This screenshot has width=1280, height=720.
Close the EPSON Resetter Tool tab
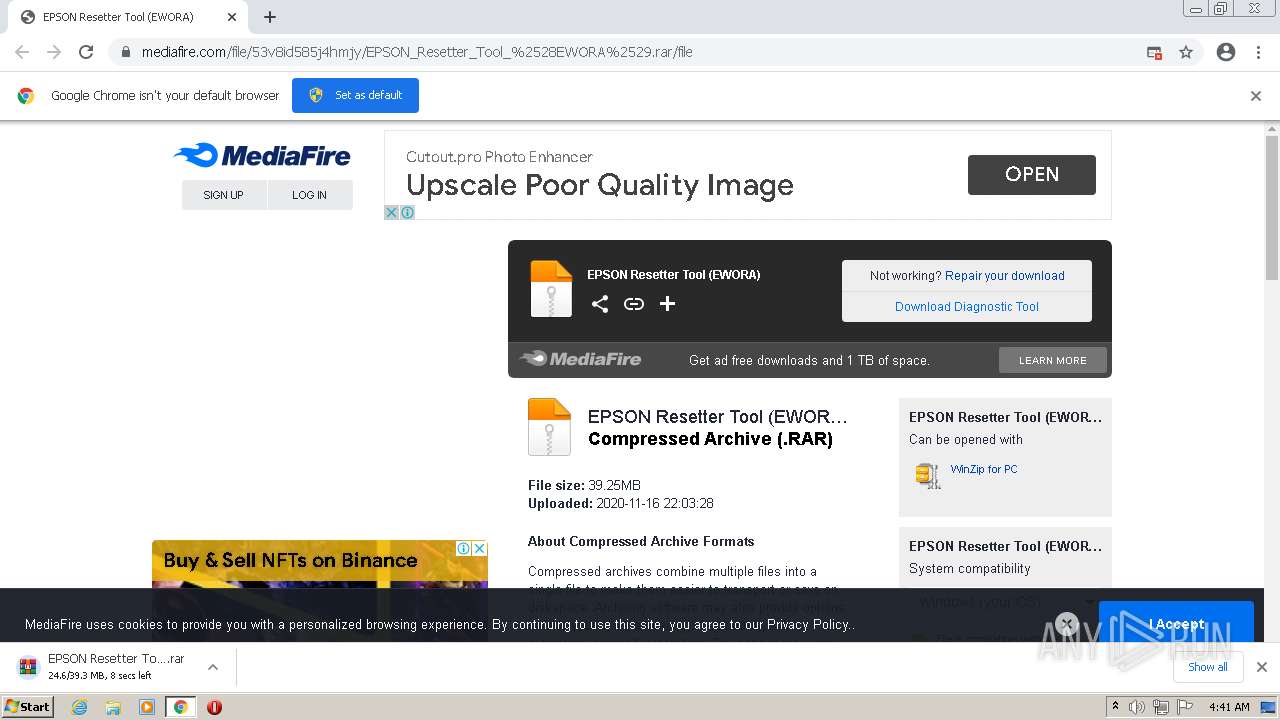(x=232, y=17)
